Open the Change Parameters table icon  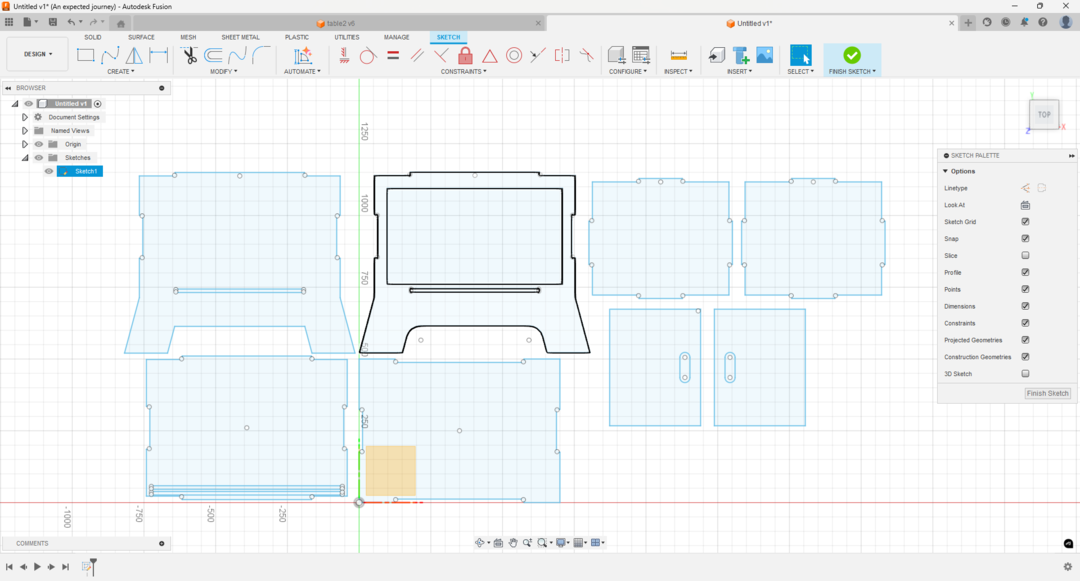pyautogui.click(x=641, y=56)
